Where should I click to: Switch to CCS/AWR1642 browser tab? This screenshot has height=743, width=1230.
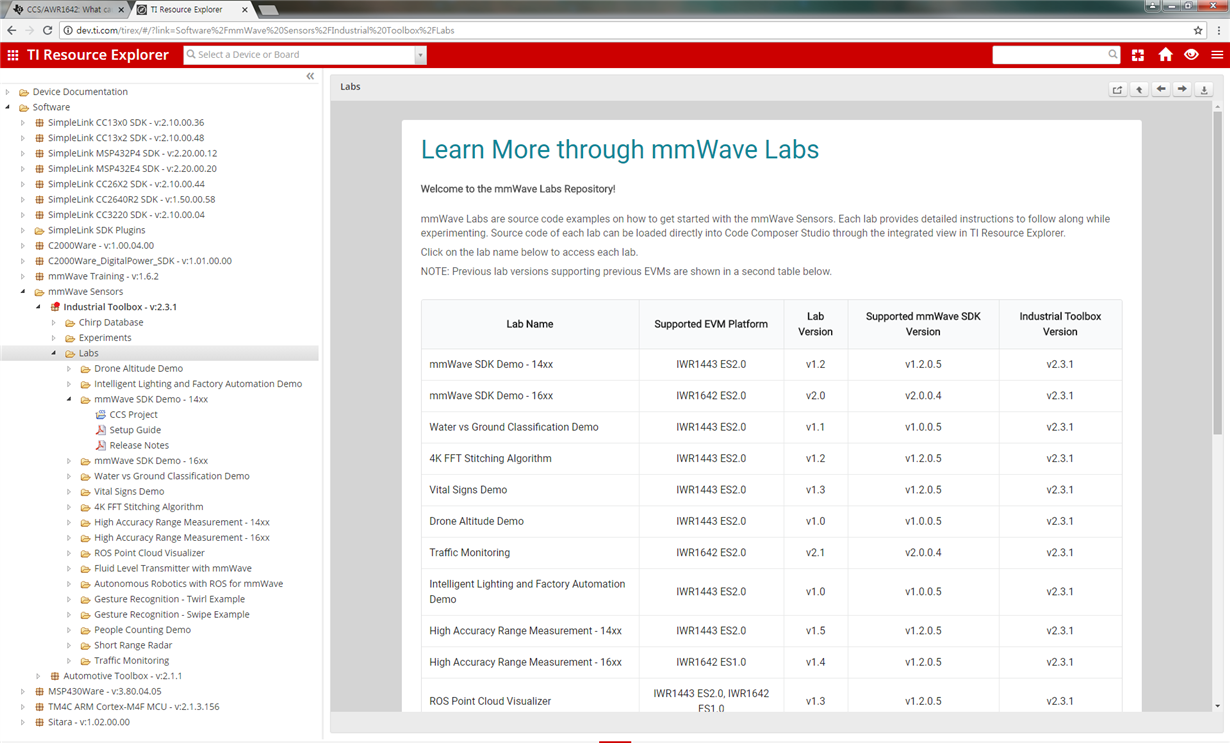click(66, 9)
